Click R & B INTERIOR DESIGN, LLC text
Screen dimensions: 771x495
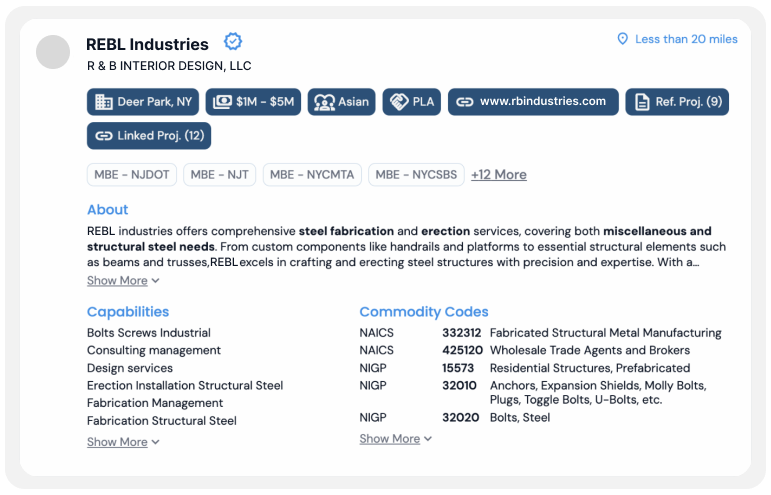(x=169, y=66)
